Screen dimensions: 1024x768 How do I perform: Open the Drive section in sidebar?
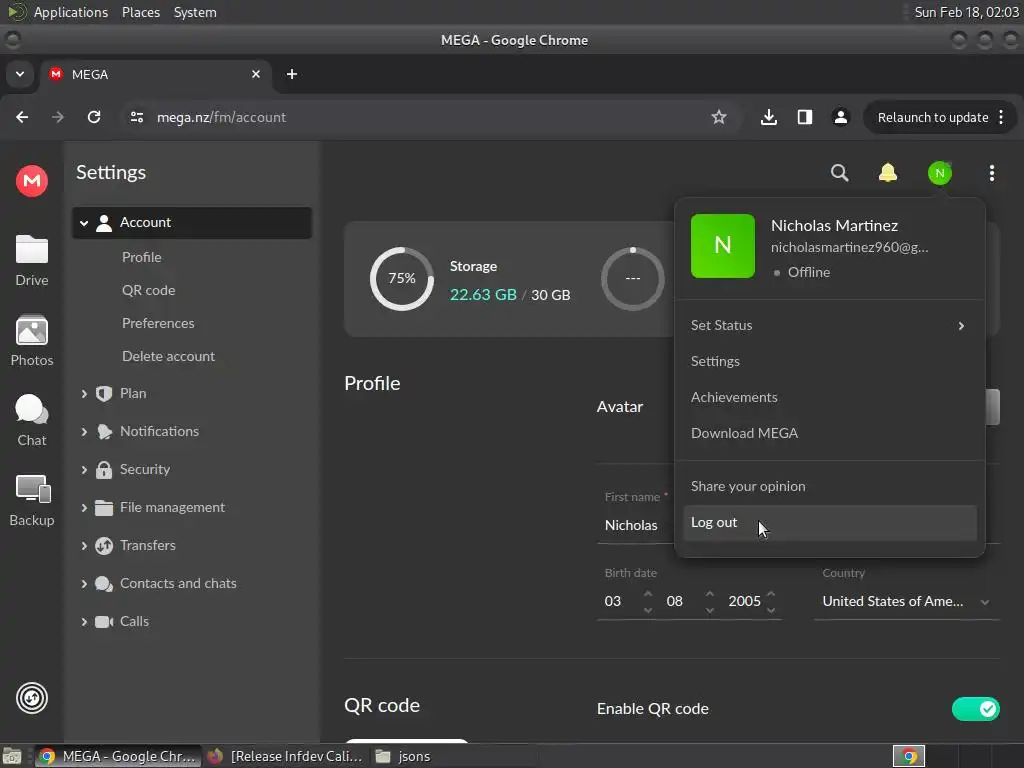(31, 261)
